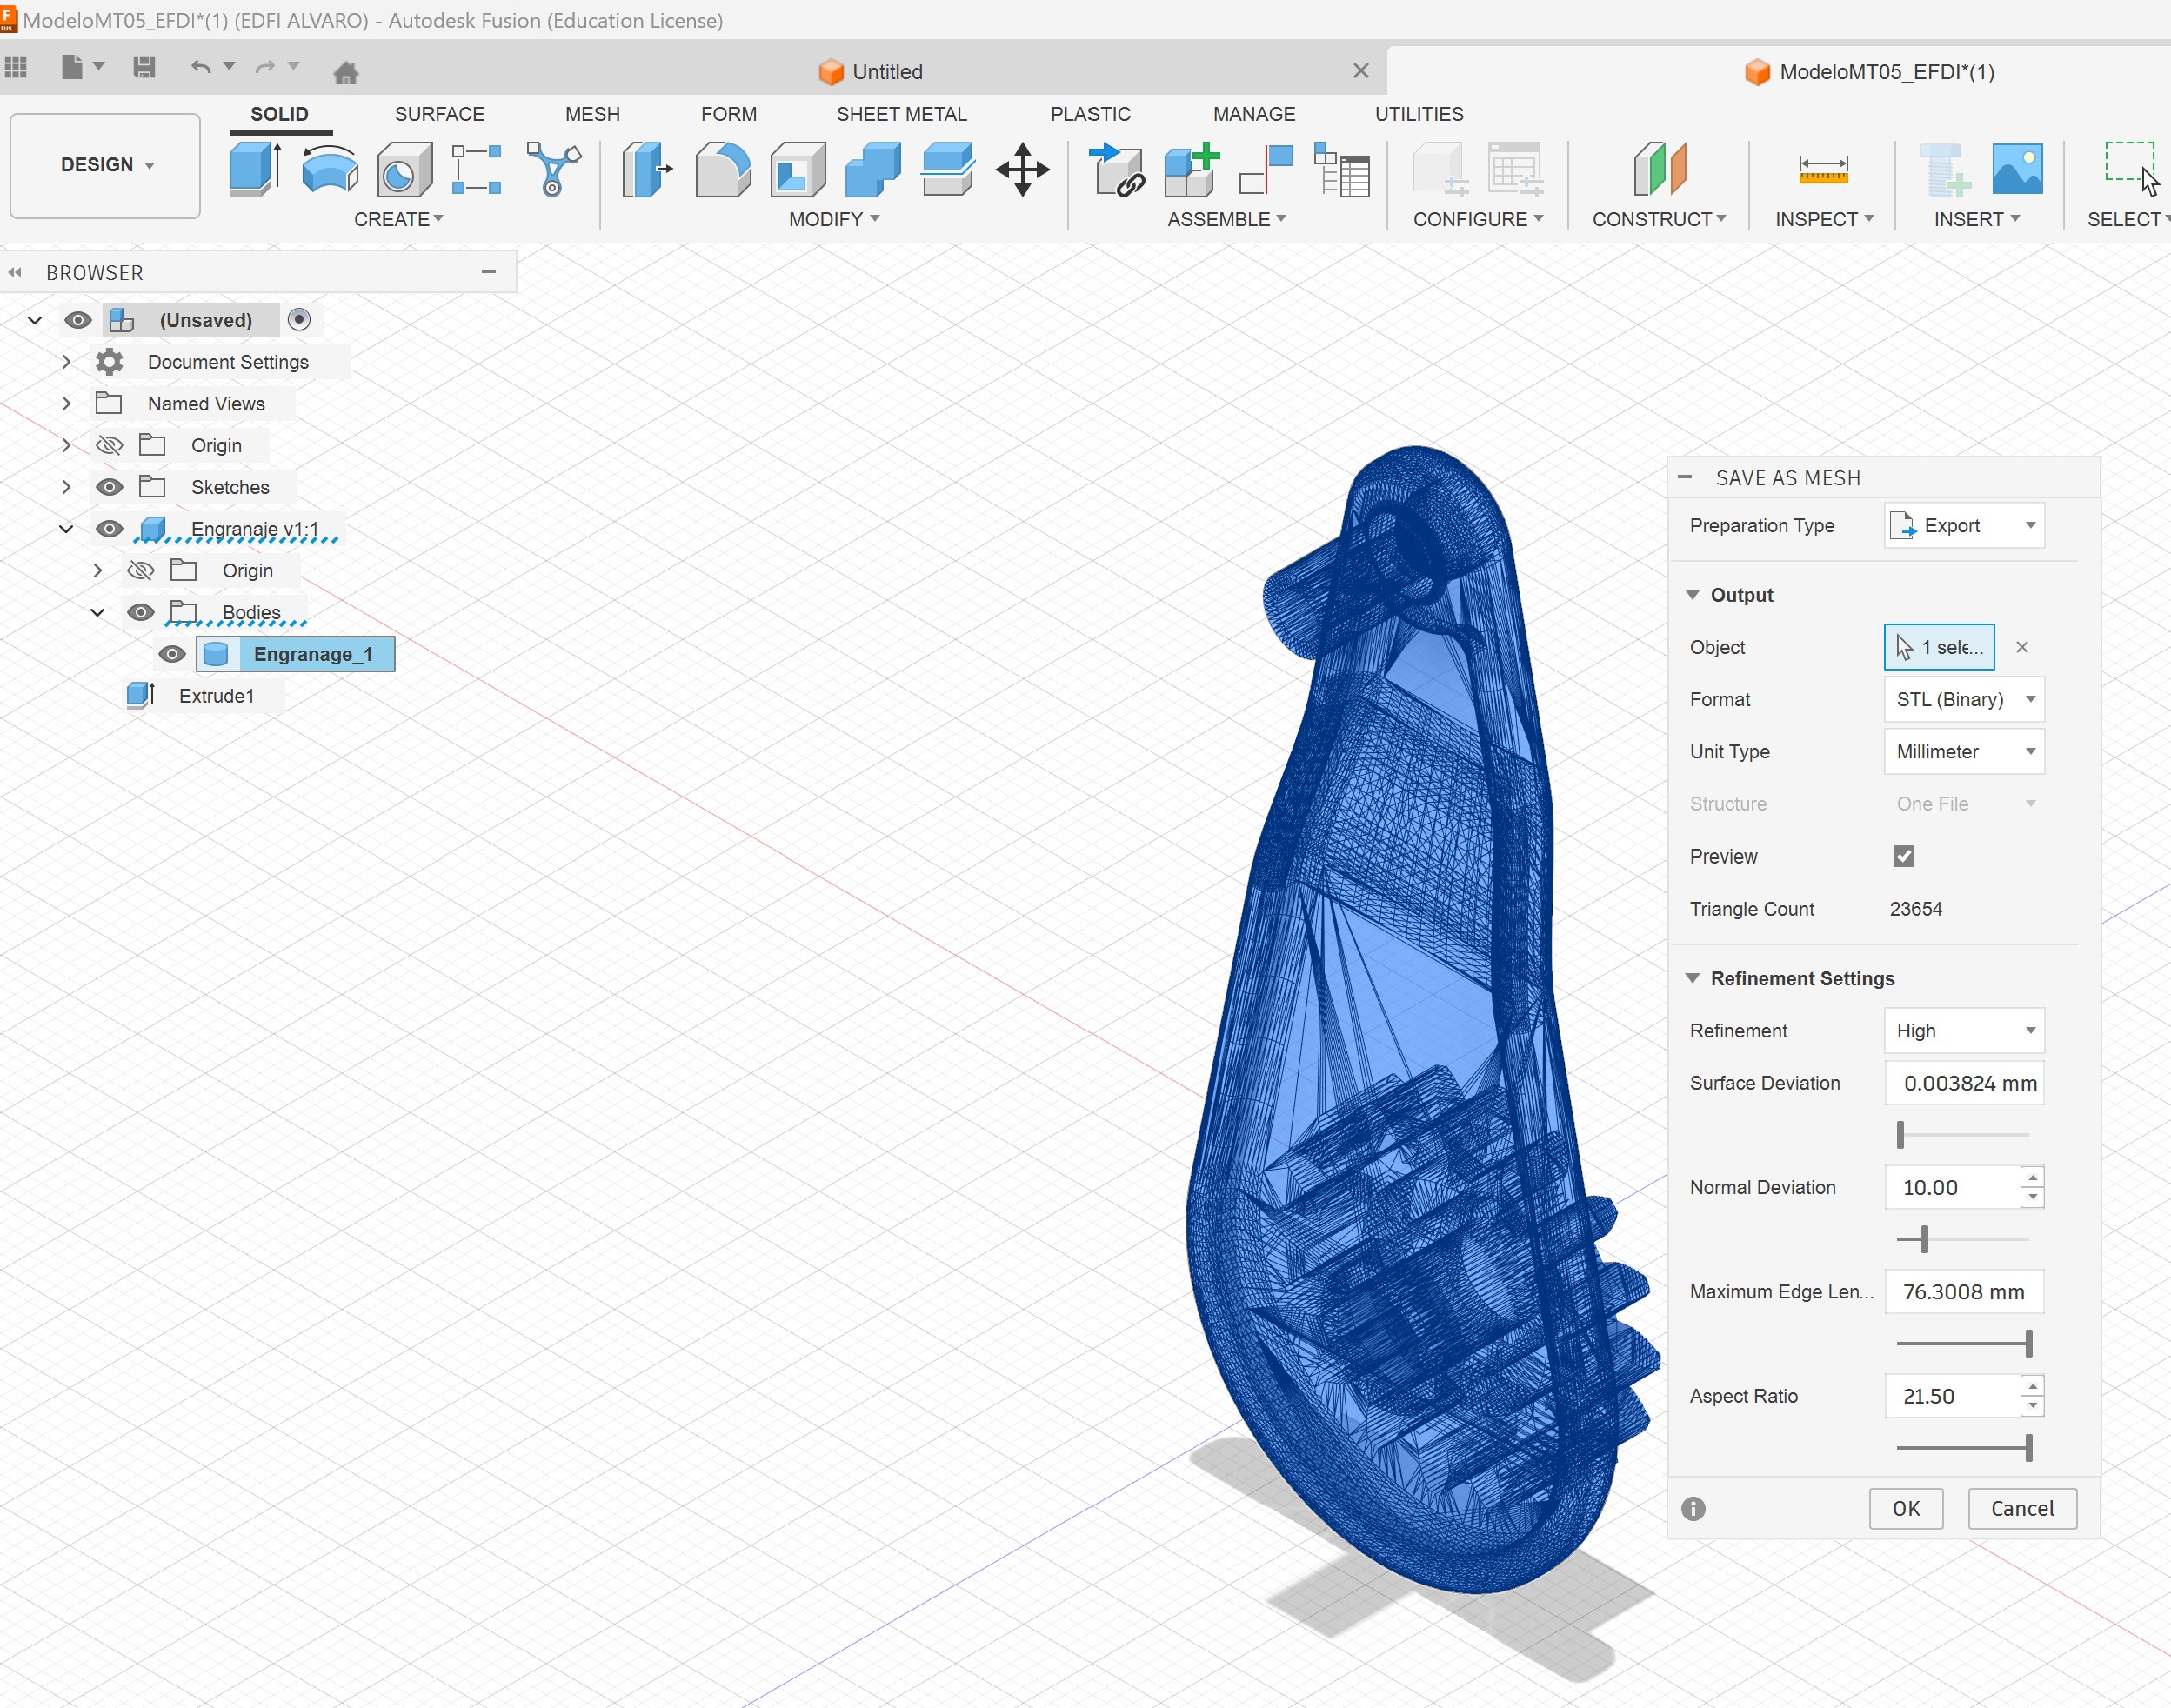Viewport: 2171px width, 1708px height.
Task: Click the Move/Copy arrows icon
Action: tap(1022, 168)
